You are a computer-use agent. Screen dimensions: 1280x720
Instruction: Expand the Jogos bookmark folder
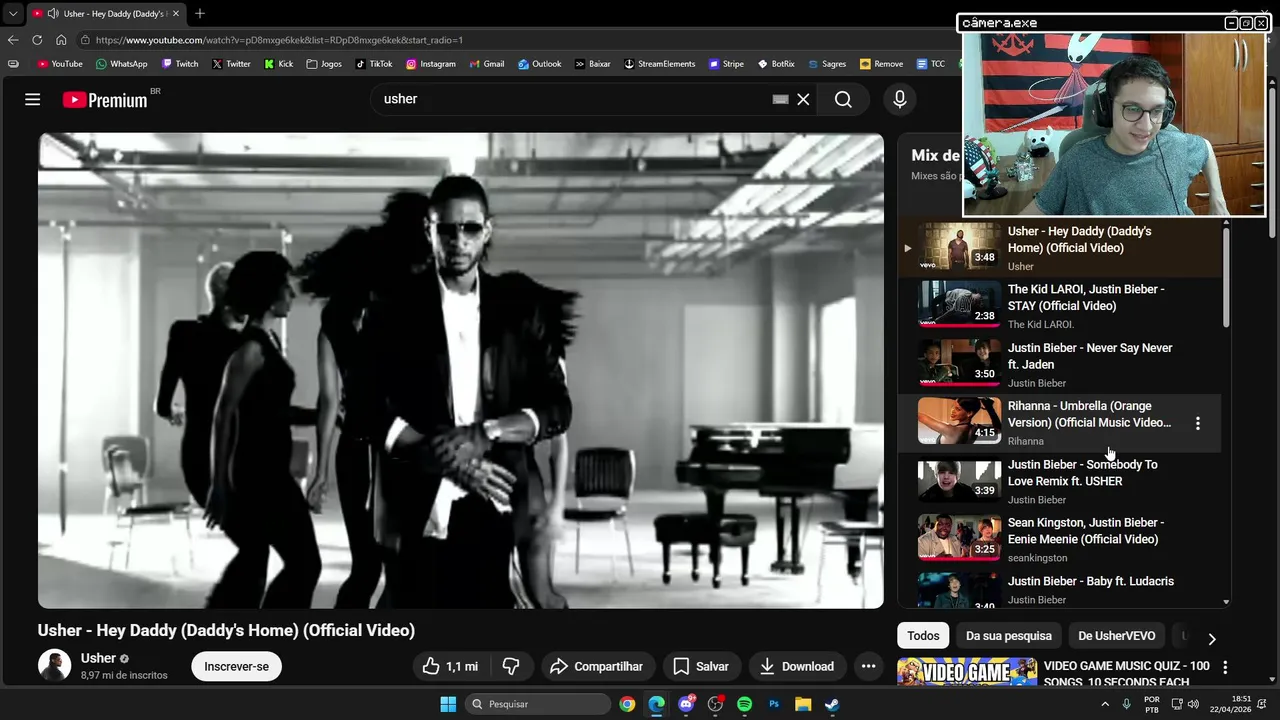[324, 64]
